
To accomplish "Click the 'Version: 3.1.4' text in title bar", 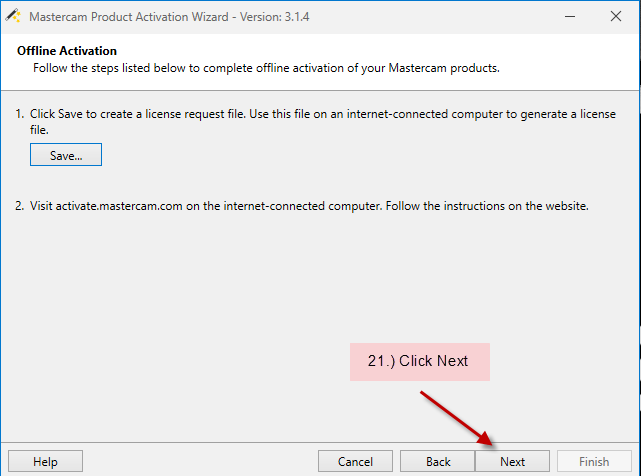I will coord(274,17).
